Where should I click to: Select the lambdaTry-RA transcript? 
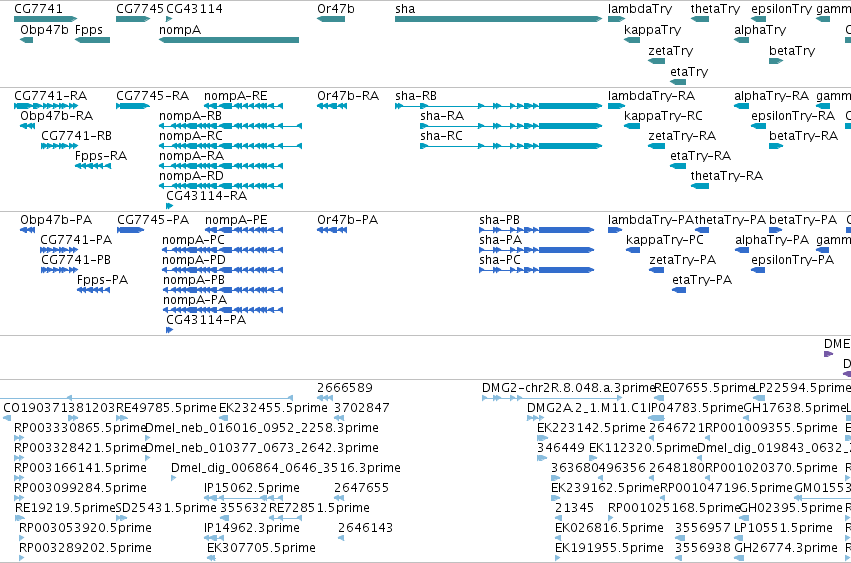(616, 106)
